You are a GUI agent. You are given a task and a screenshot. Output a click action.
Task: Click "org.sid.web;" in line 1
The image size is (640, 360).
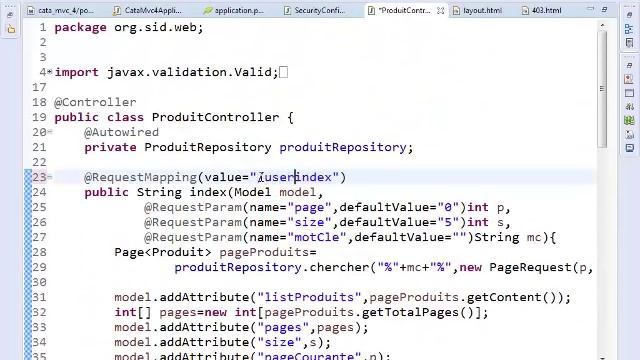pyautogui.click(x=158, y=28)
